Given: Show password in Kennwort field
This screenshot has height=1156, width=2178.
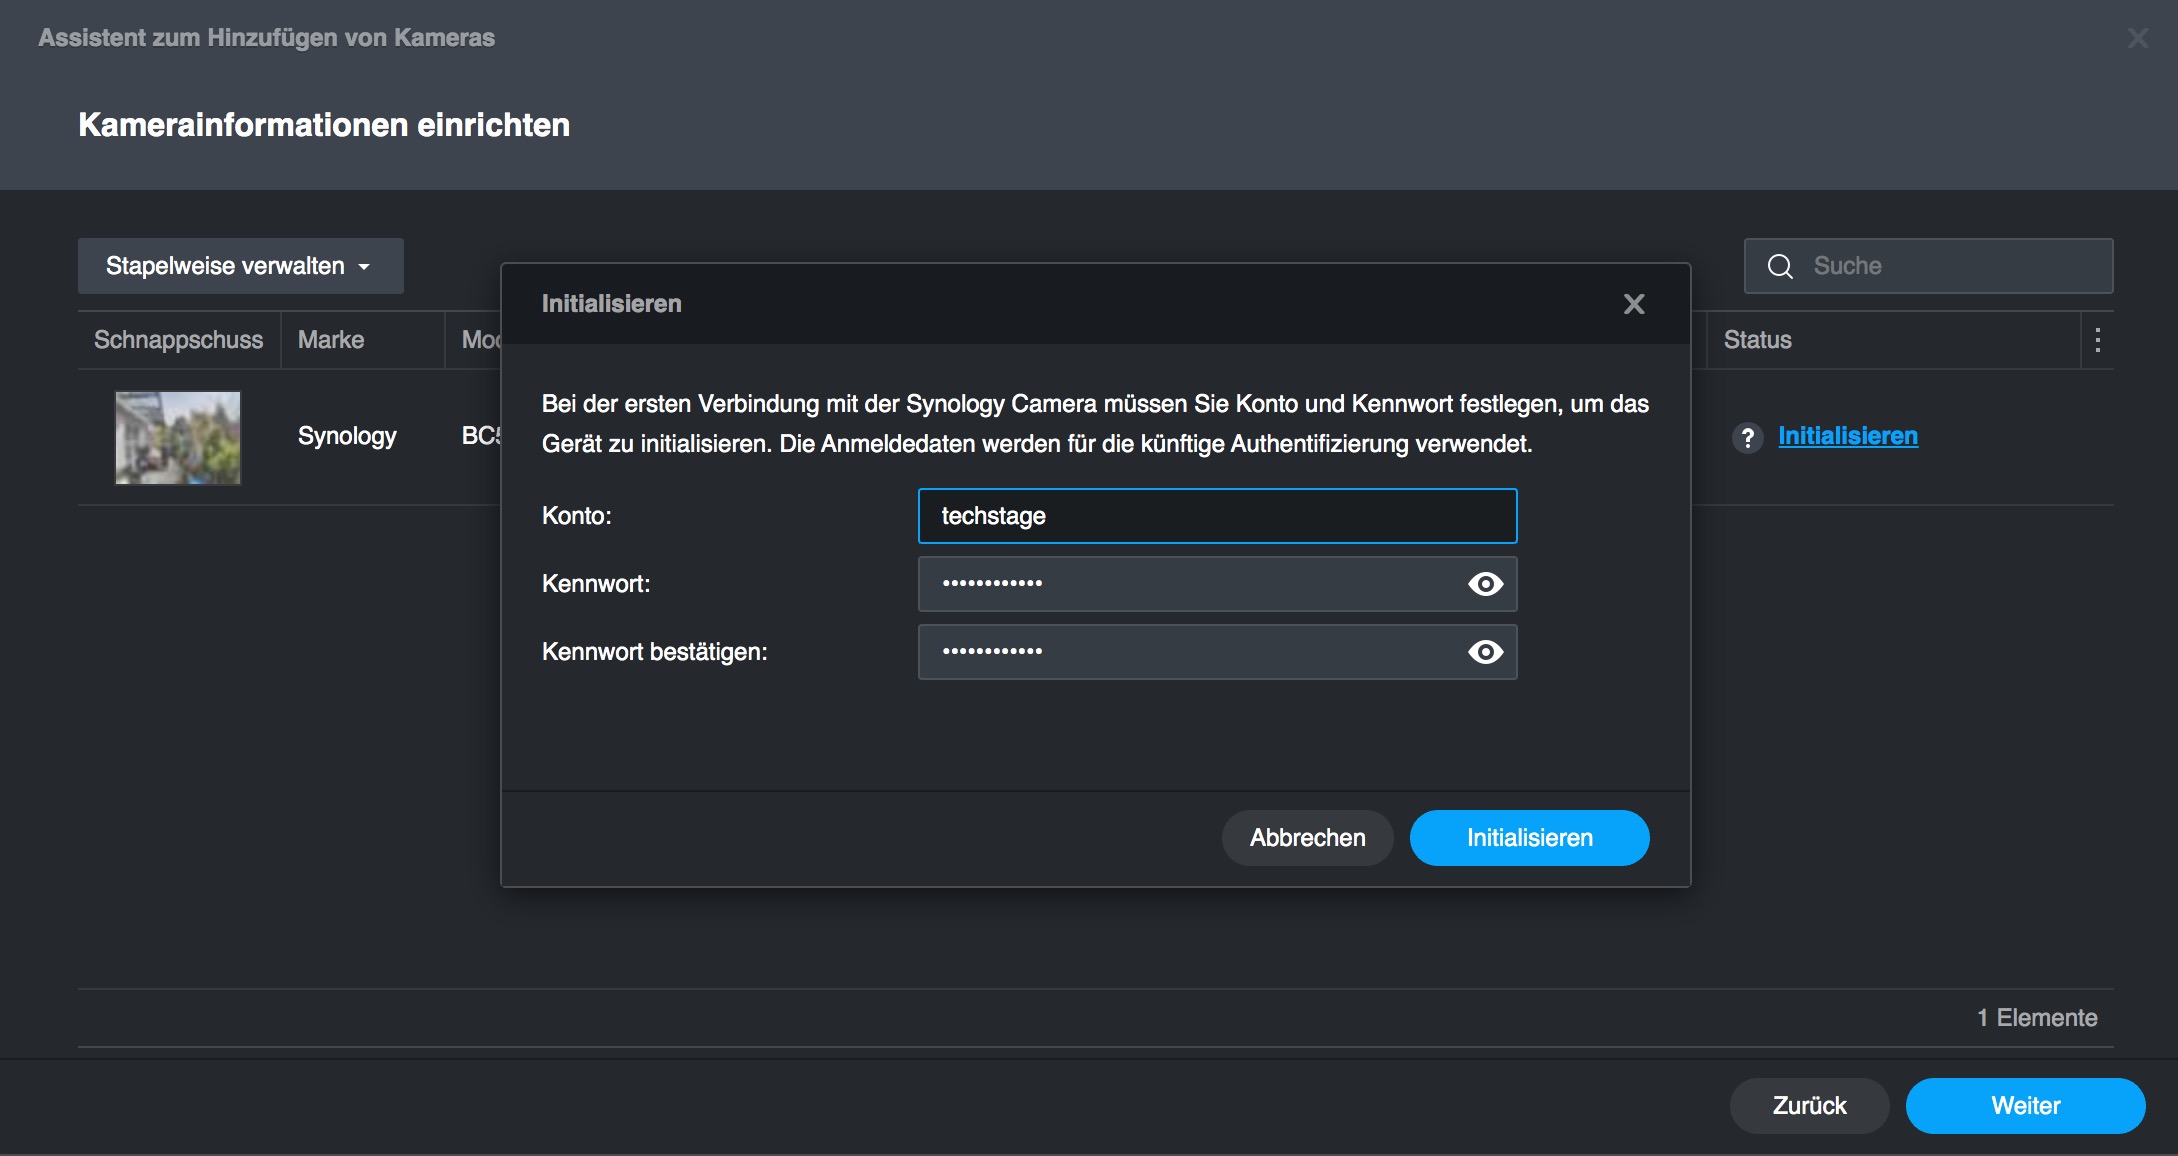Looking at the screenshot, I should [x=1485, y=584].
